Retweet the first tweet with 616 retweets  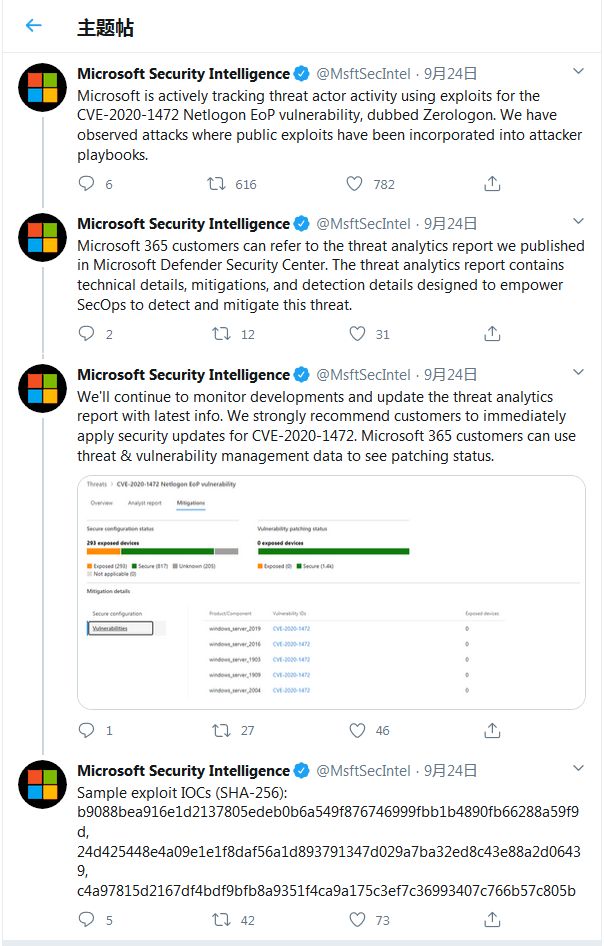215,184
